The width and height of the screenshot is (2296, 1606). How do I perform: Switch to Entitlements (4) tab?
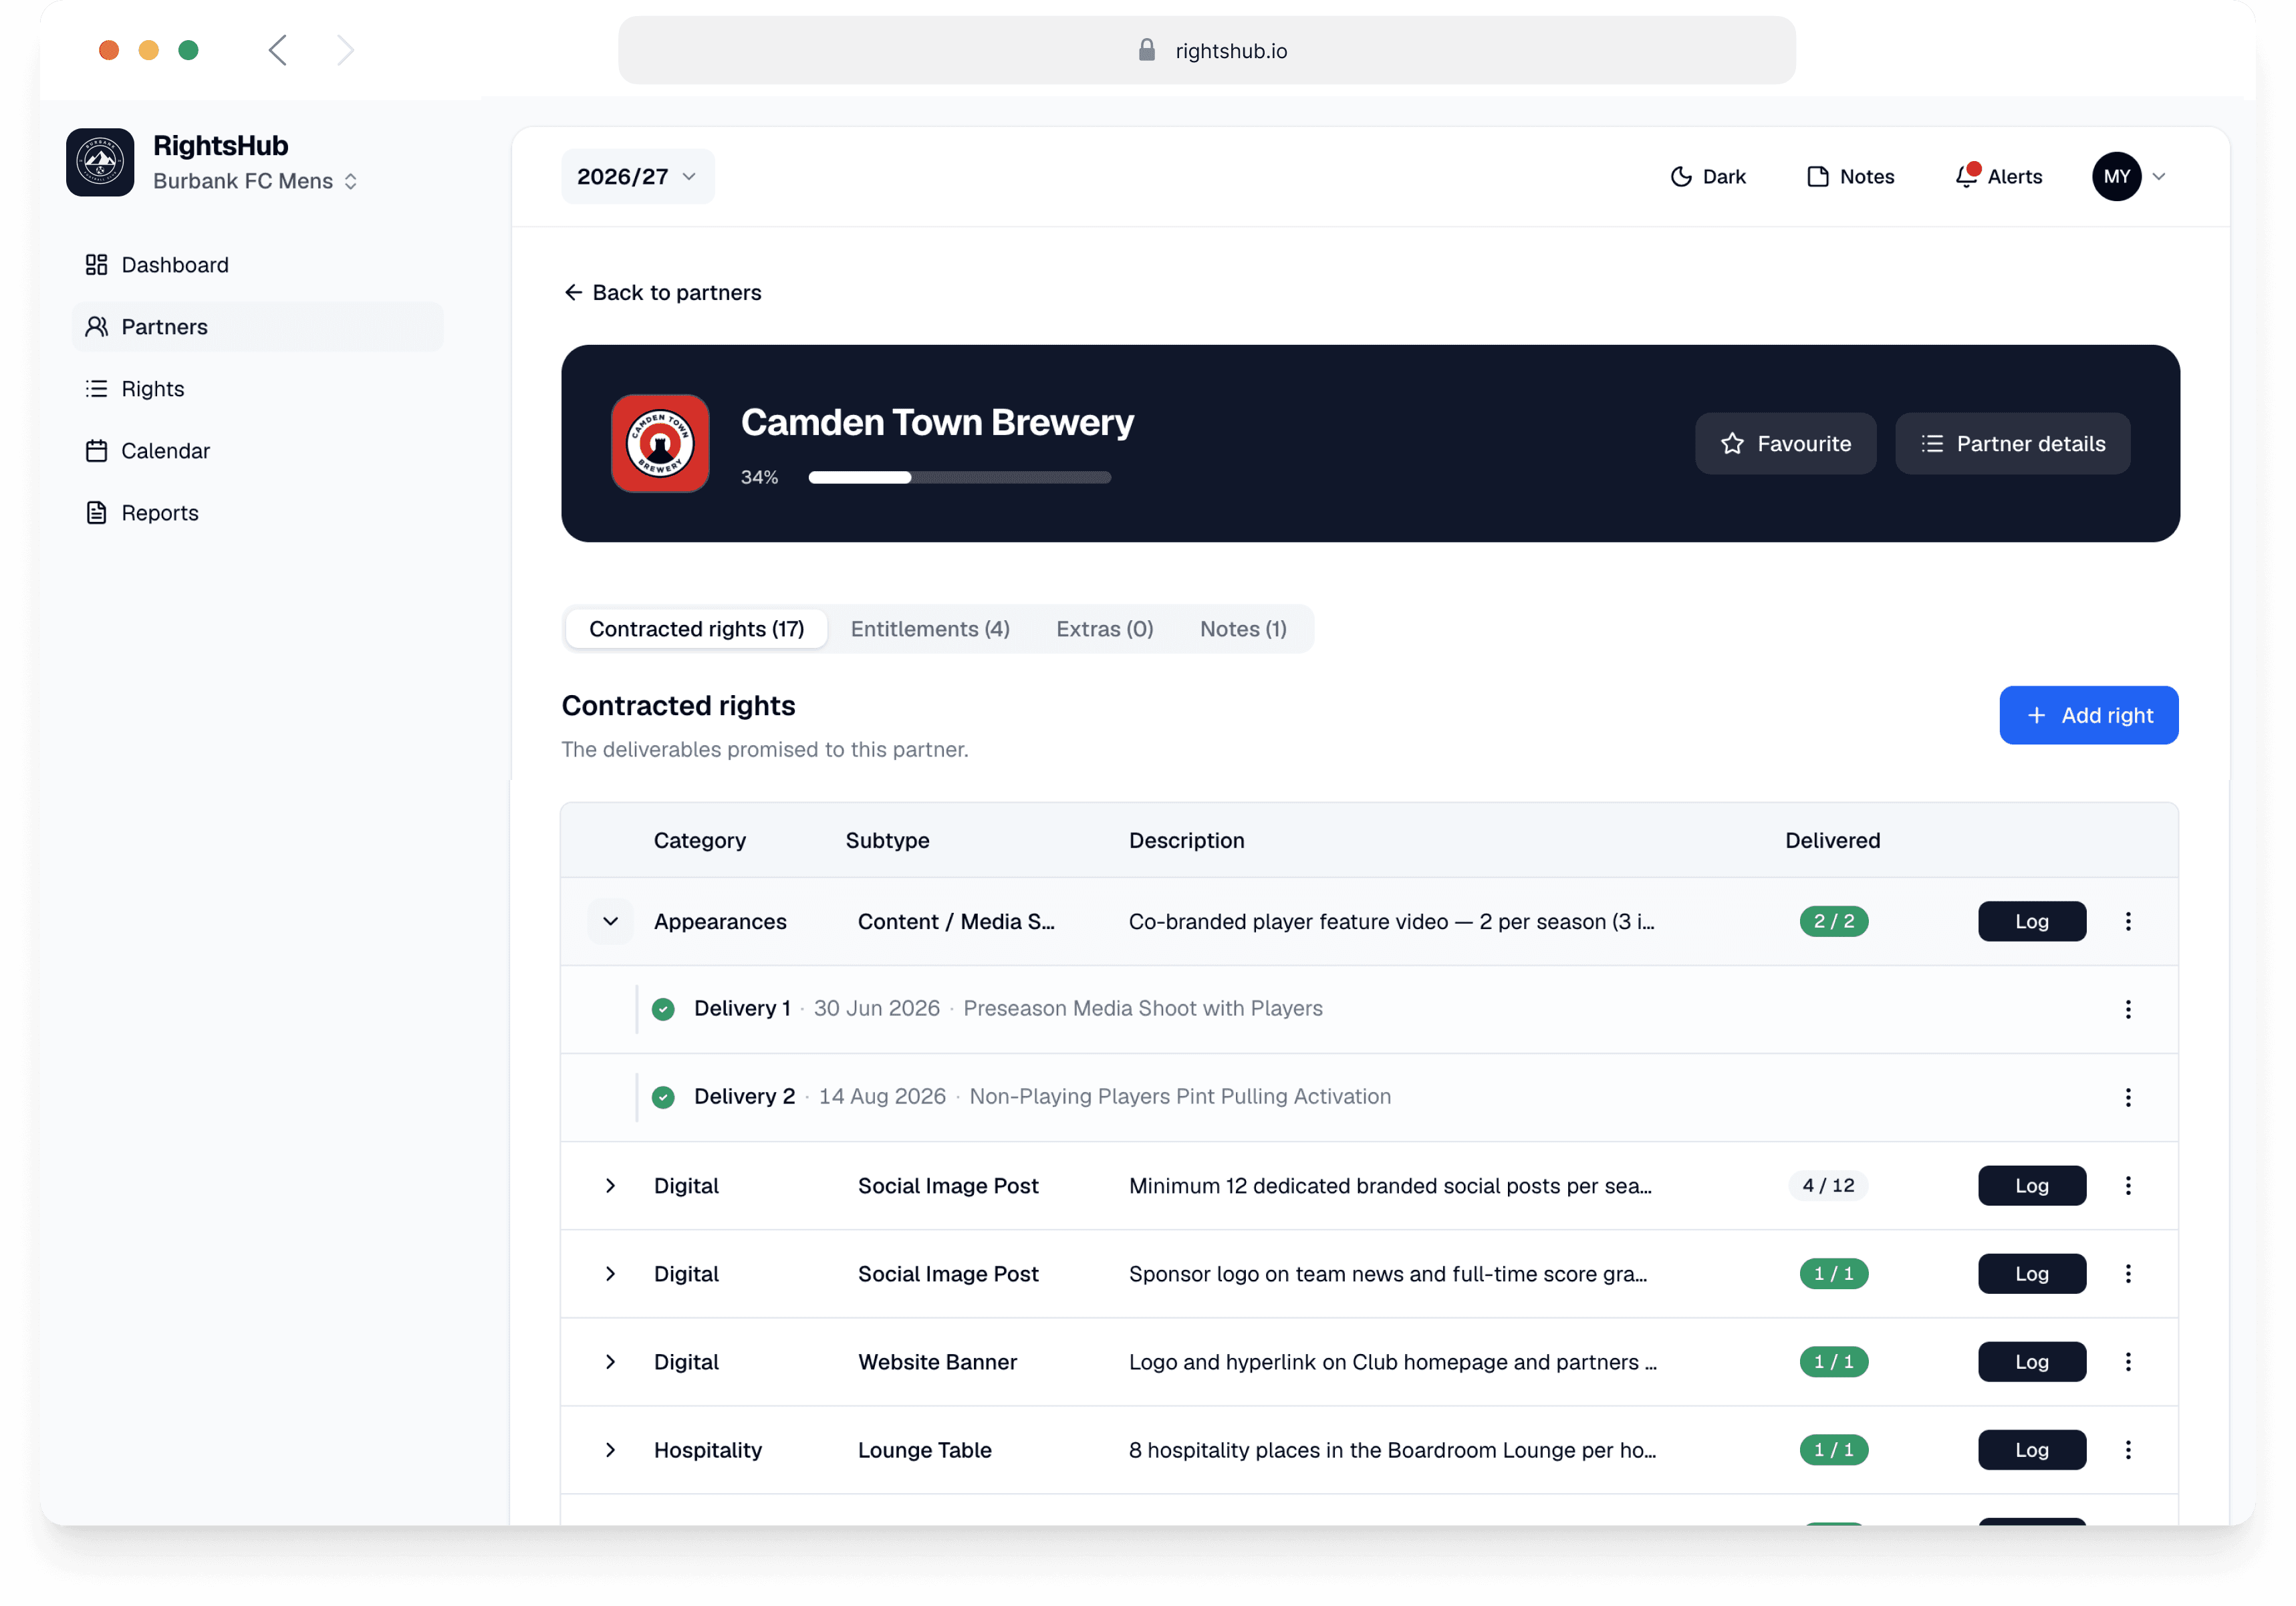[930, 629]
